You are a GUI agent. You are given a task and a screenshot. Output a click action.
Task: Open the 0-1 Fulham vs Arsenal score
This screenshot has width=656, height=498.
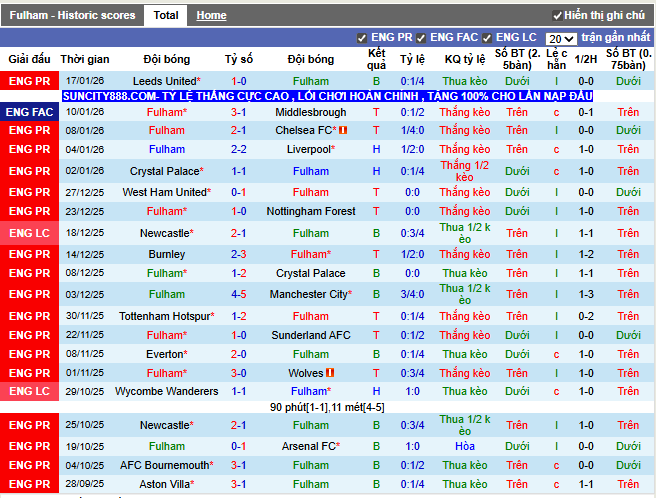click(238, 447)
